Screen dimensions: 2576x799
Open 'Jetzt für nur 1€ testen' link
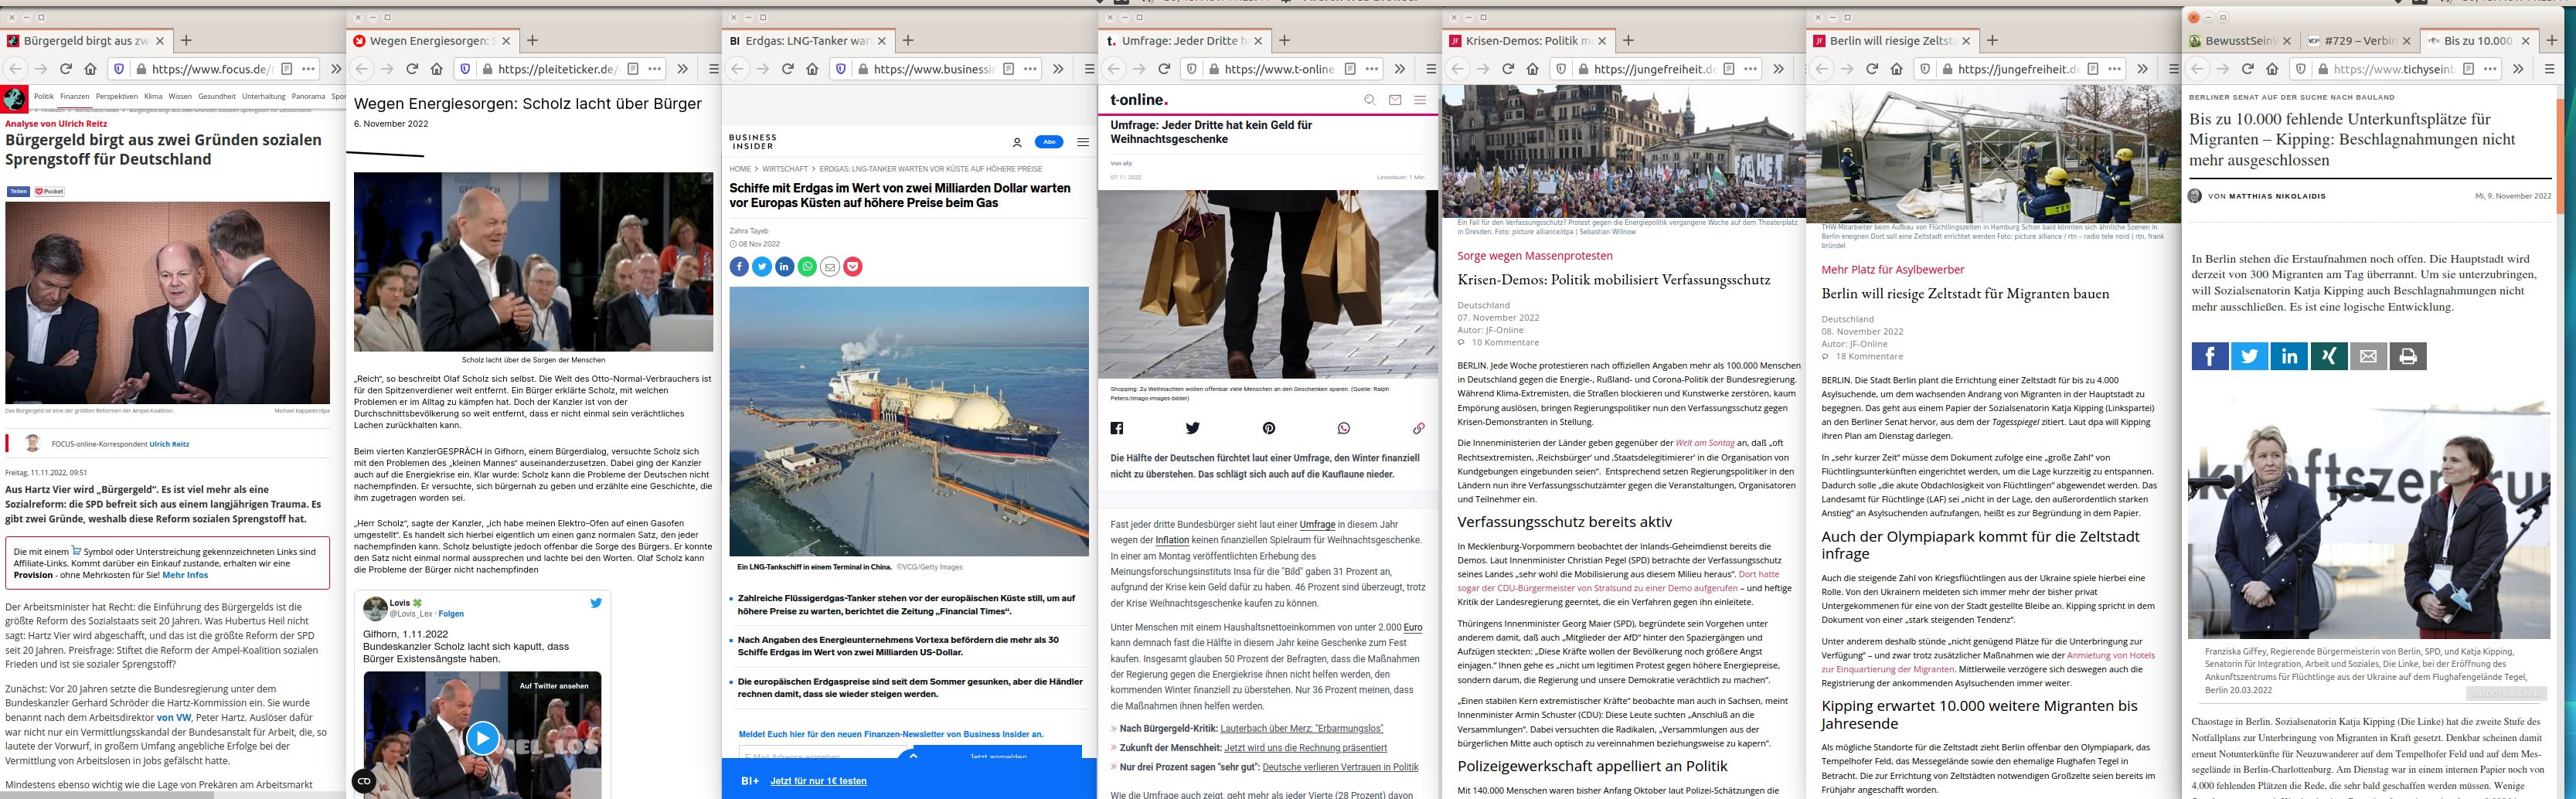tap(818, 781)
